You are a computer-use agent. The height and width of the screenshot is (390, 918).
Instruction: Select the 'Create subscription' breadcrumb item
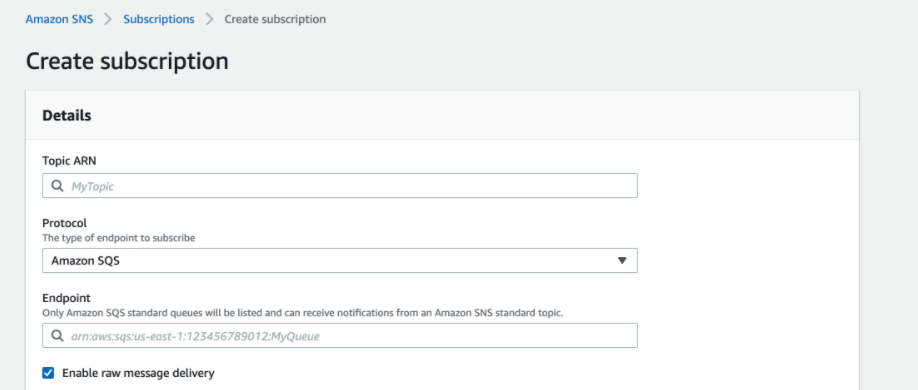coord(275,19)
